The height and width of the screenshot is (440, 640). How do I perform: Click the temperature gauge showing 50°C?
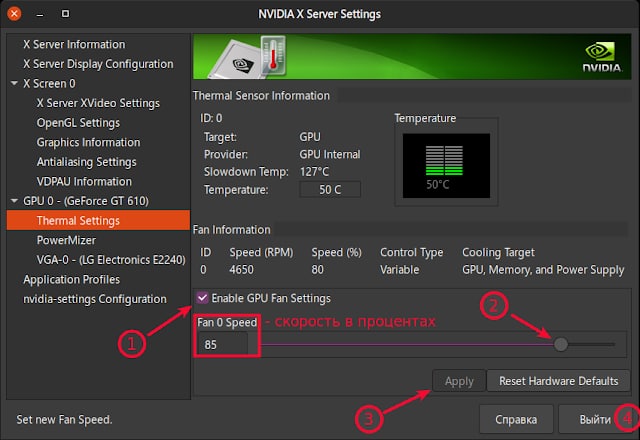[446, 165]
